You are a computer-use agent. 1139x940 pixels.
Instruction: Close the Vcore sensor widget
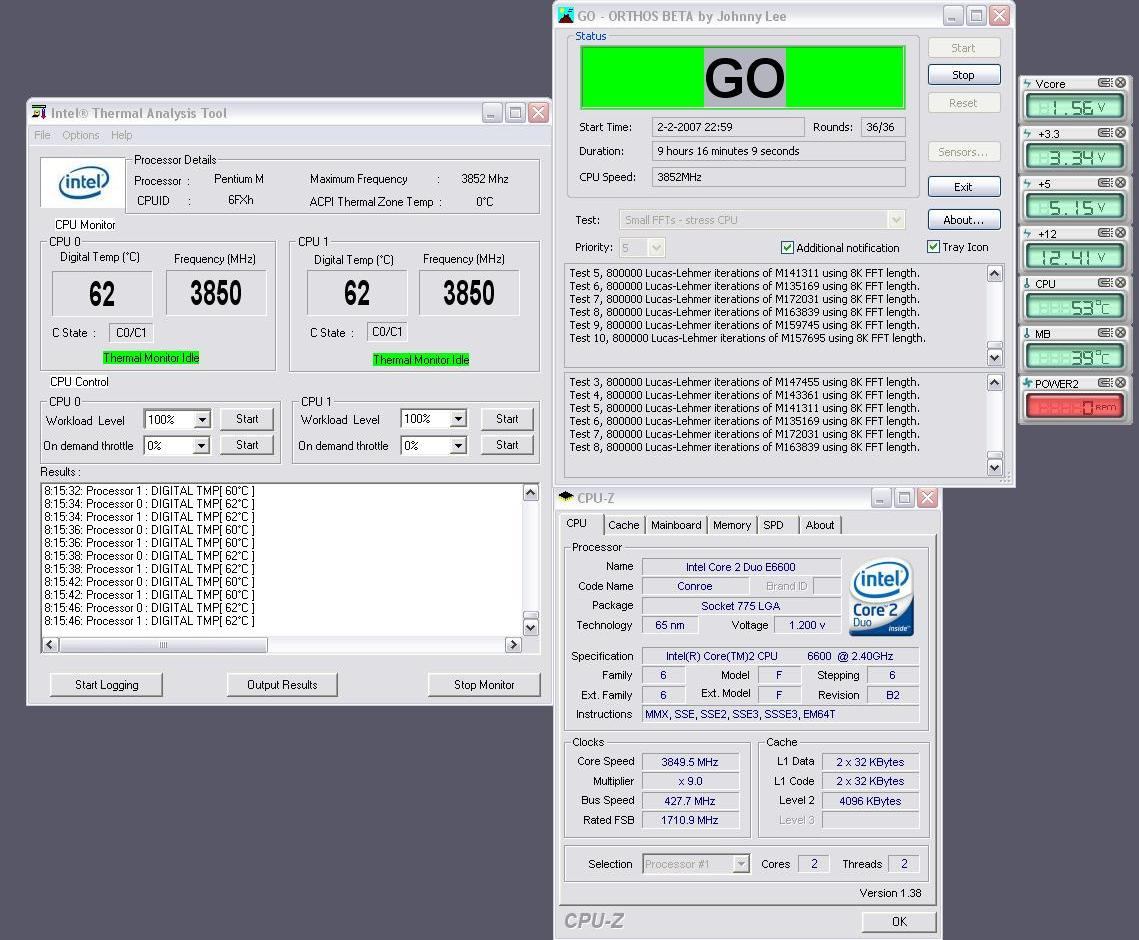[1121, 83]
